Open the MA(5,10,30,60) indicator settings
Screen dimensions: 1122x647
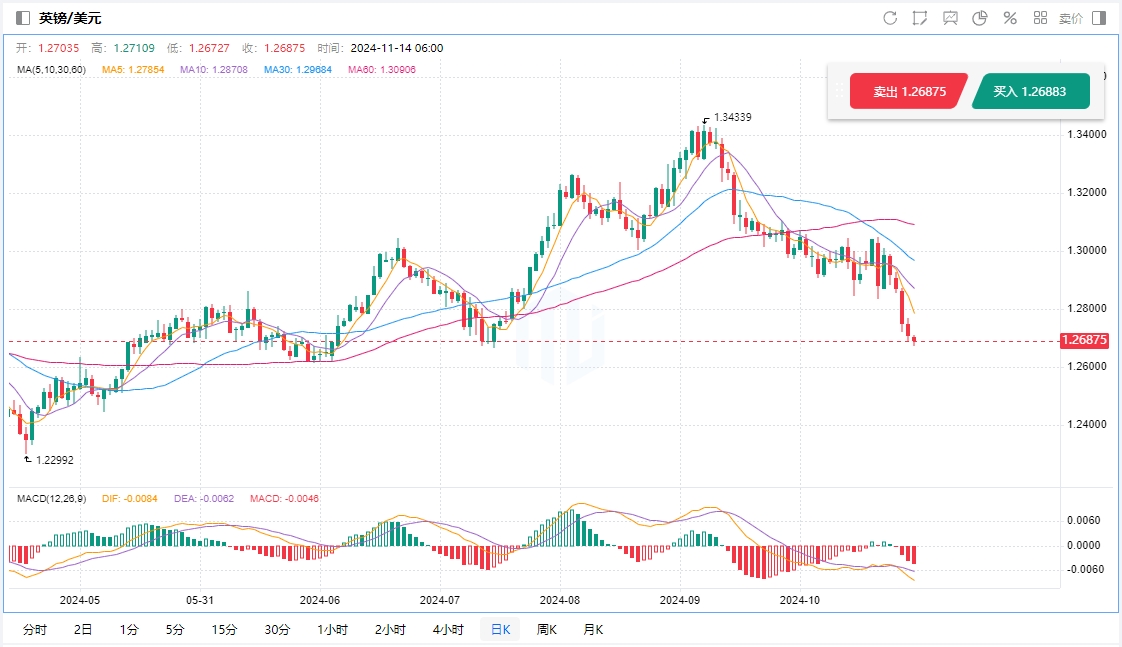pos(52,70)
